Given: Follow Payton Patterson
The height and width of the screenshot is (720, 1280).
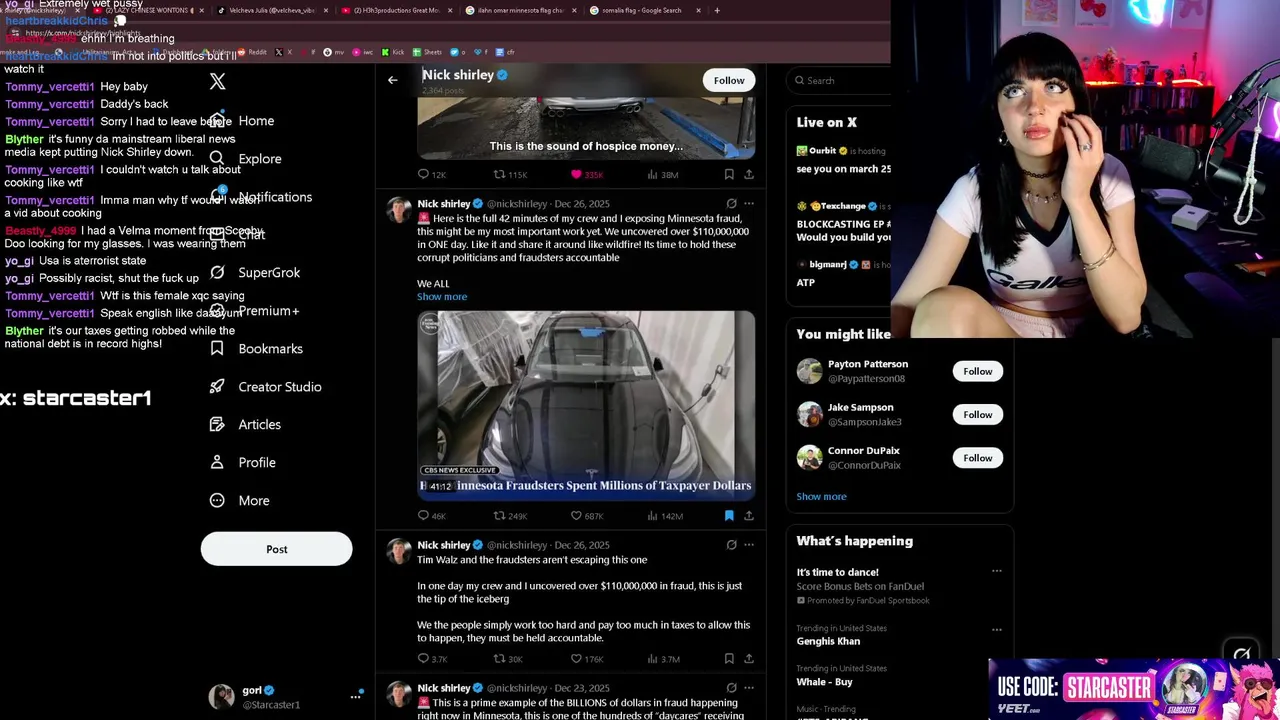Looking at the screenshot, I should tap(978, 372).
